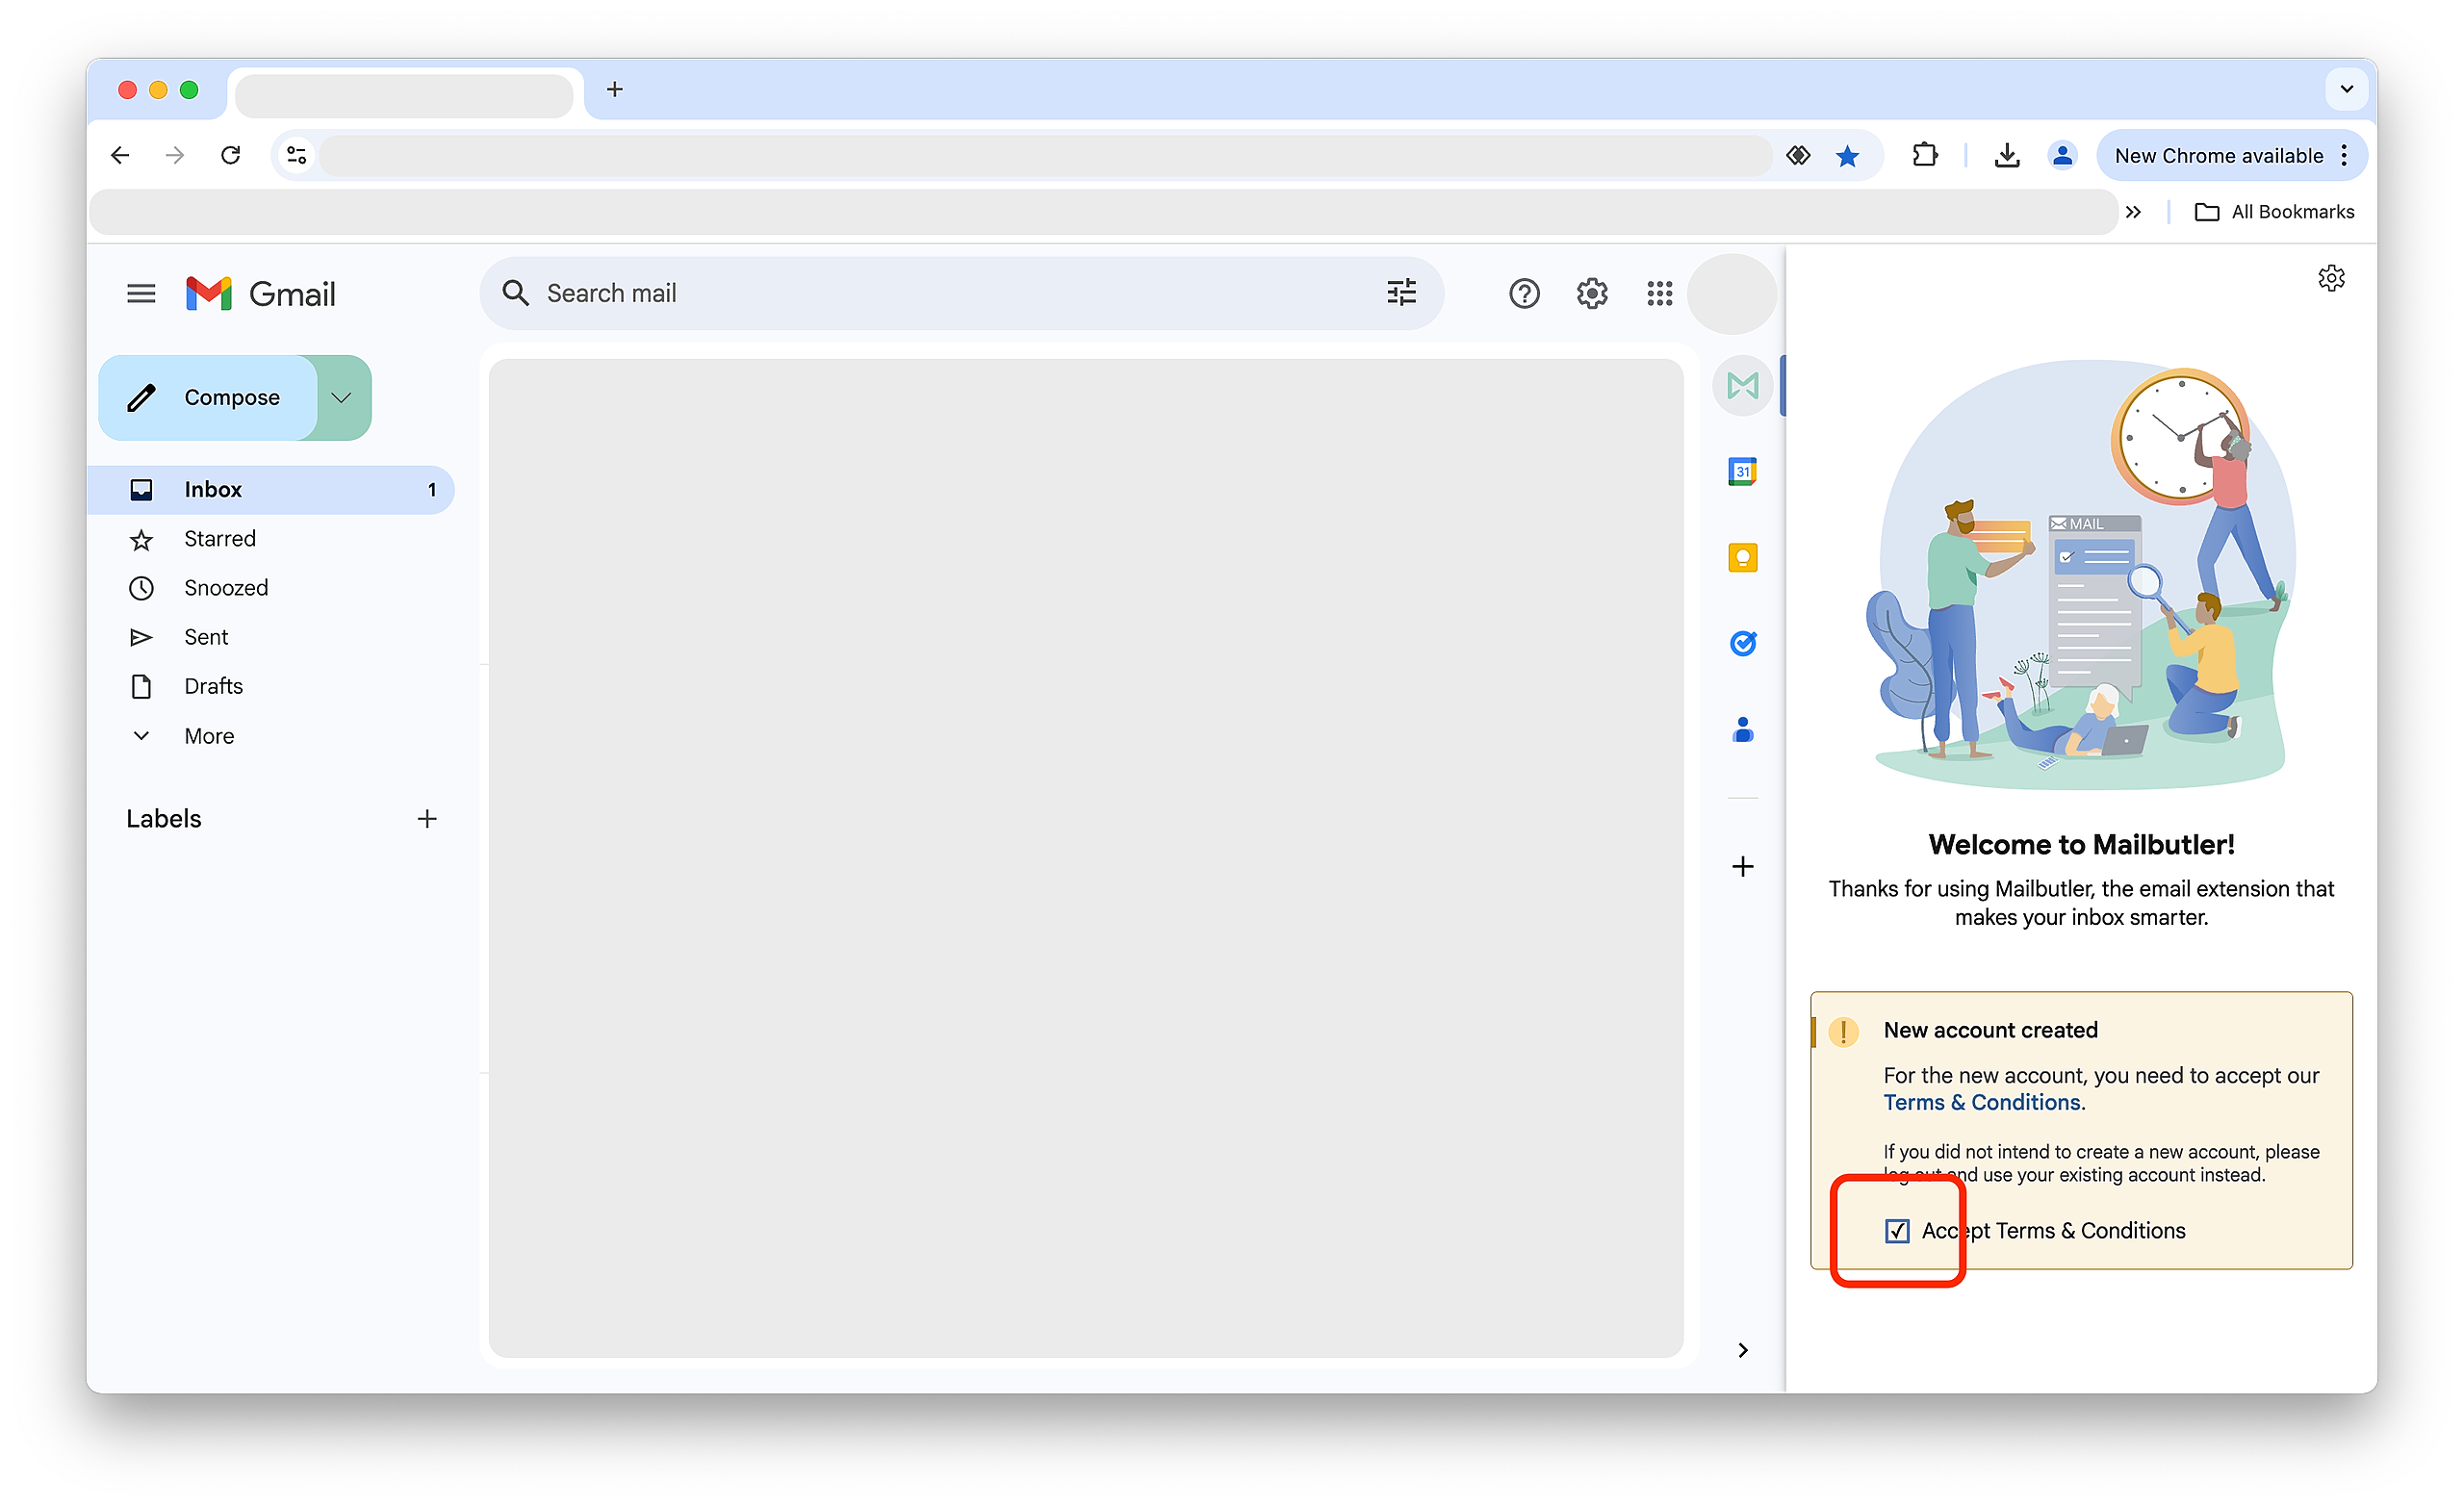This screenshot has height=1507, width=2464.
Task: Click New Chrome available button
Action: point(2218,155)
